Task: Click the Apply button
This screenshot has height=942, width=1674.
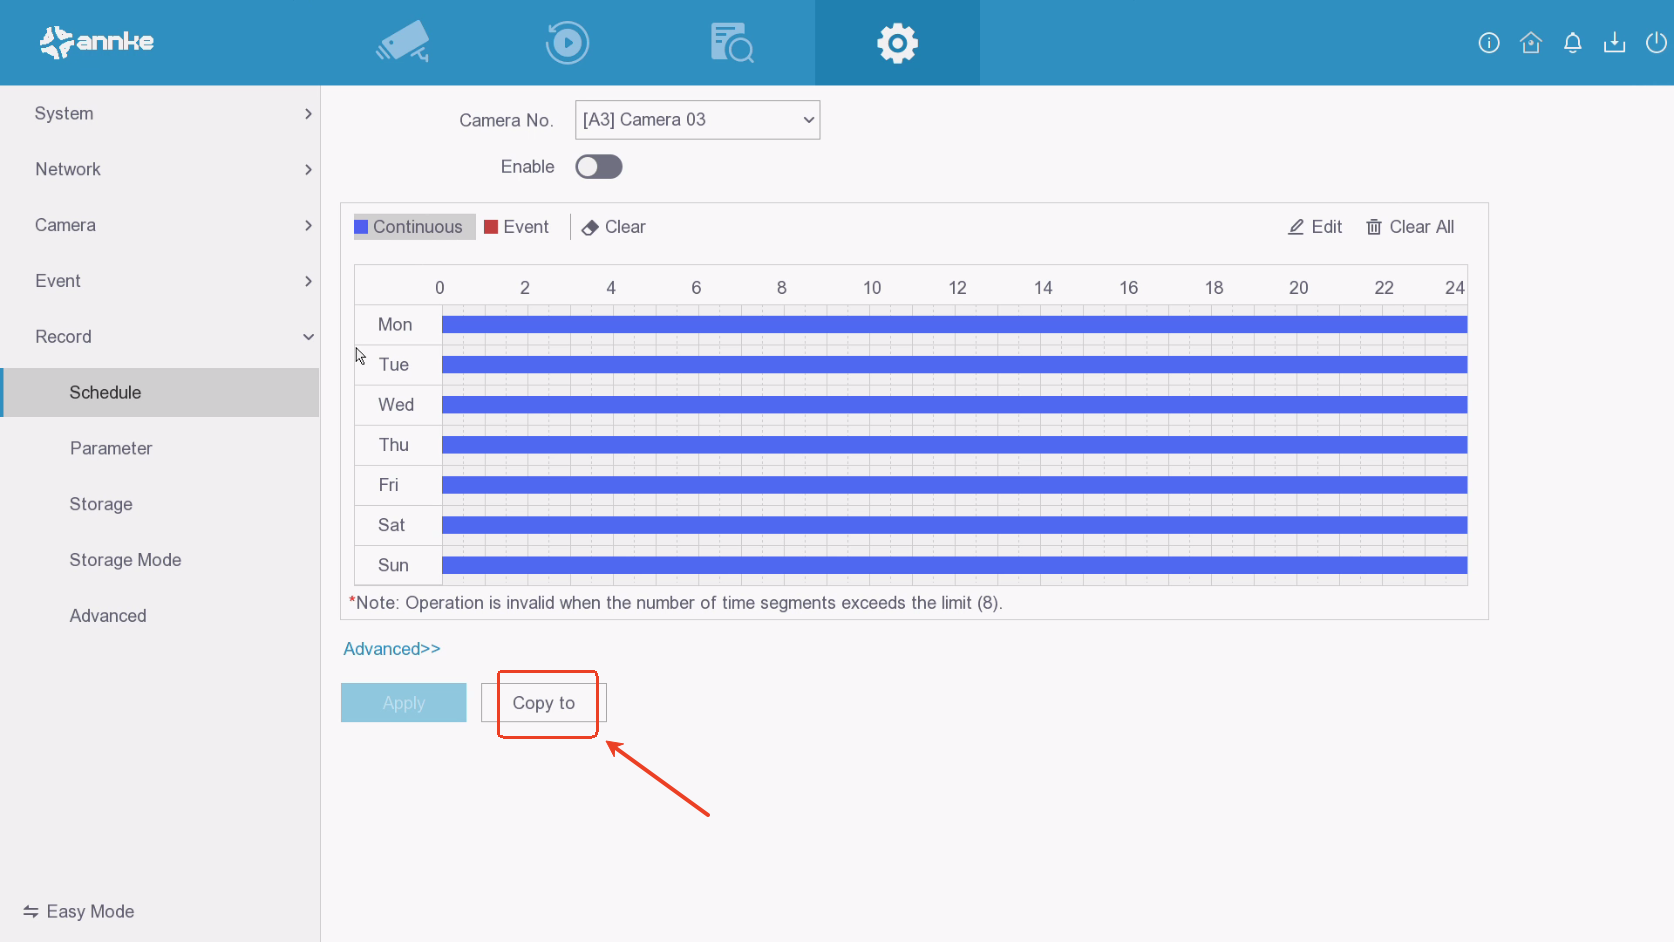Action: pyautogui.click(x=404, y=703)
